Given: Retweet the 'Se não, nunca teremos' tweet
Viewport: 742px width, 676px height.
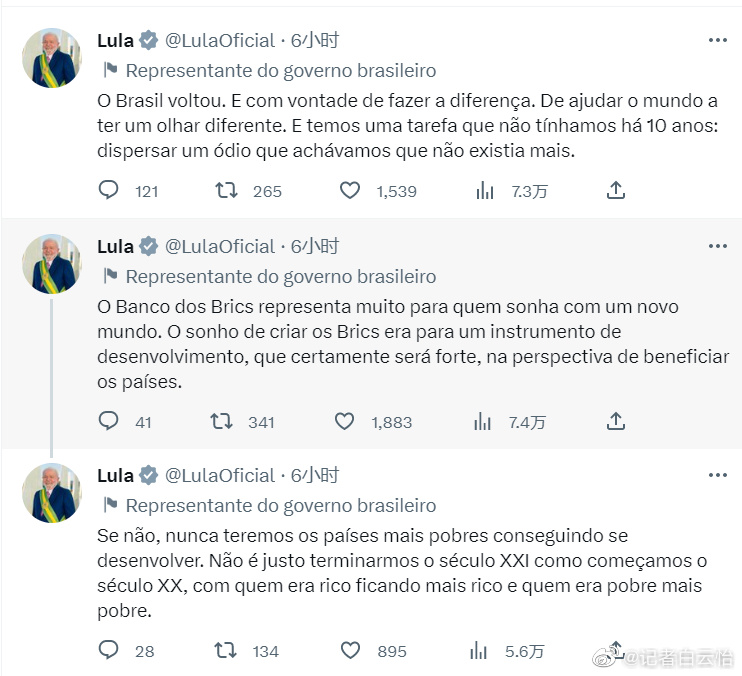Looking at the screenshot, I should pyautogui.click(x=226, y=650).
